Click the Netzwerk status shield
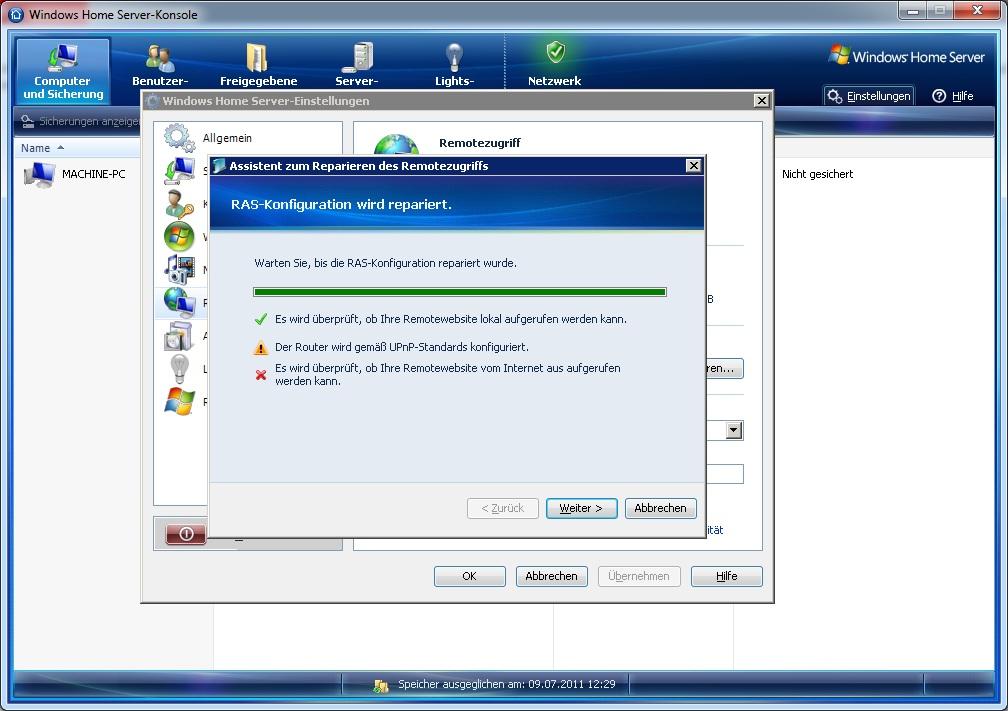The height and width of the screenshot is (711, 1008). [x=555, y=53]
